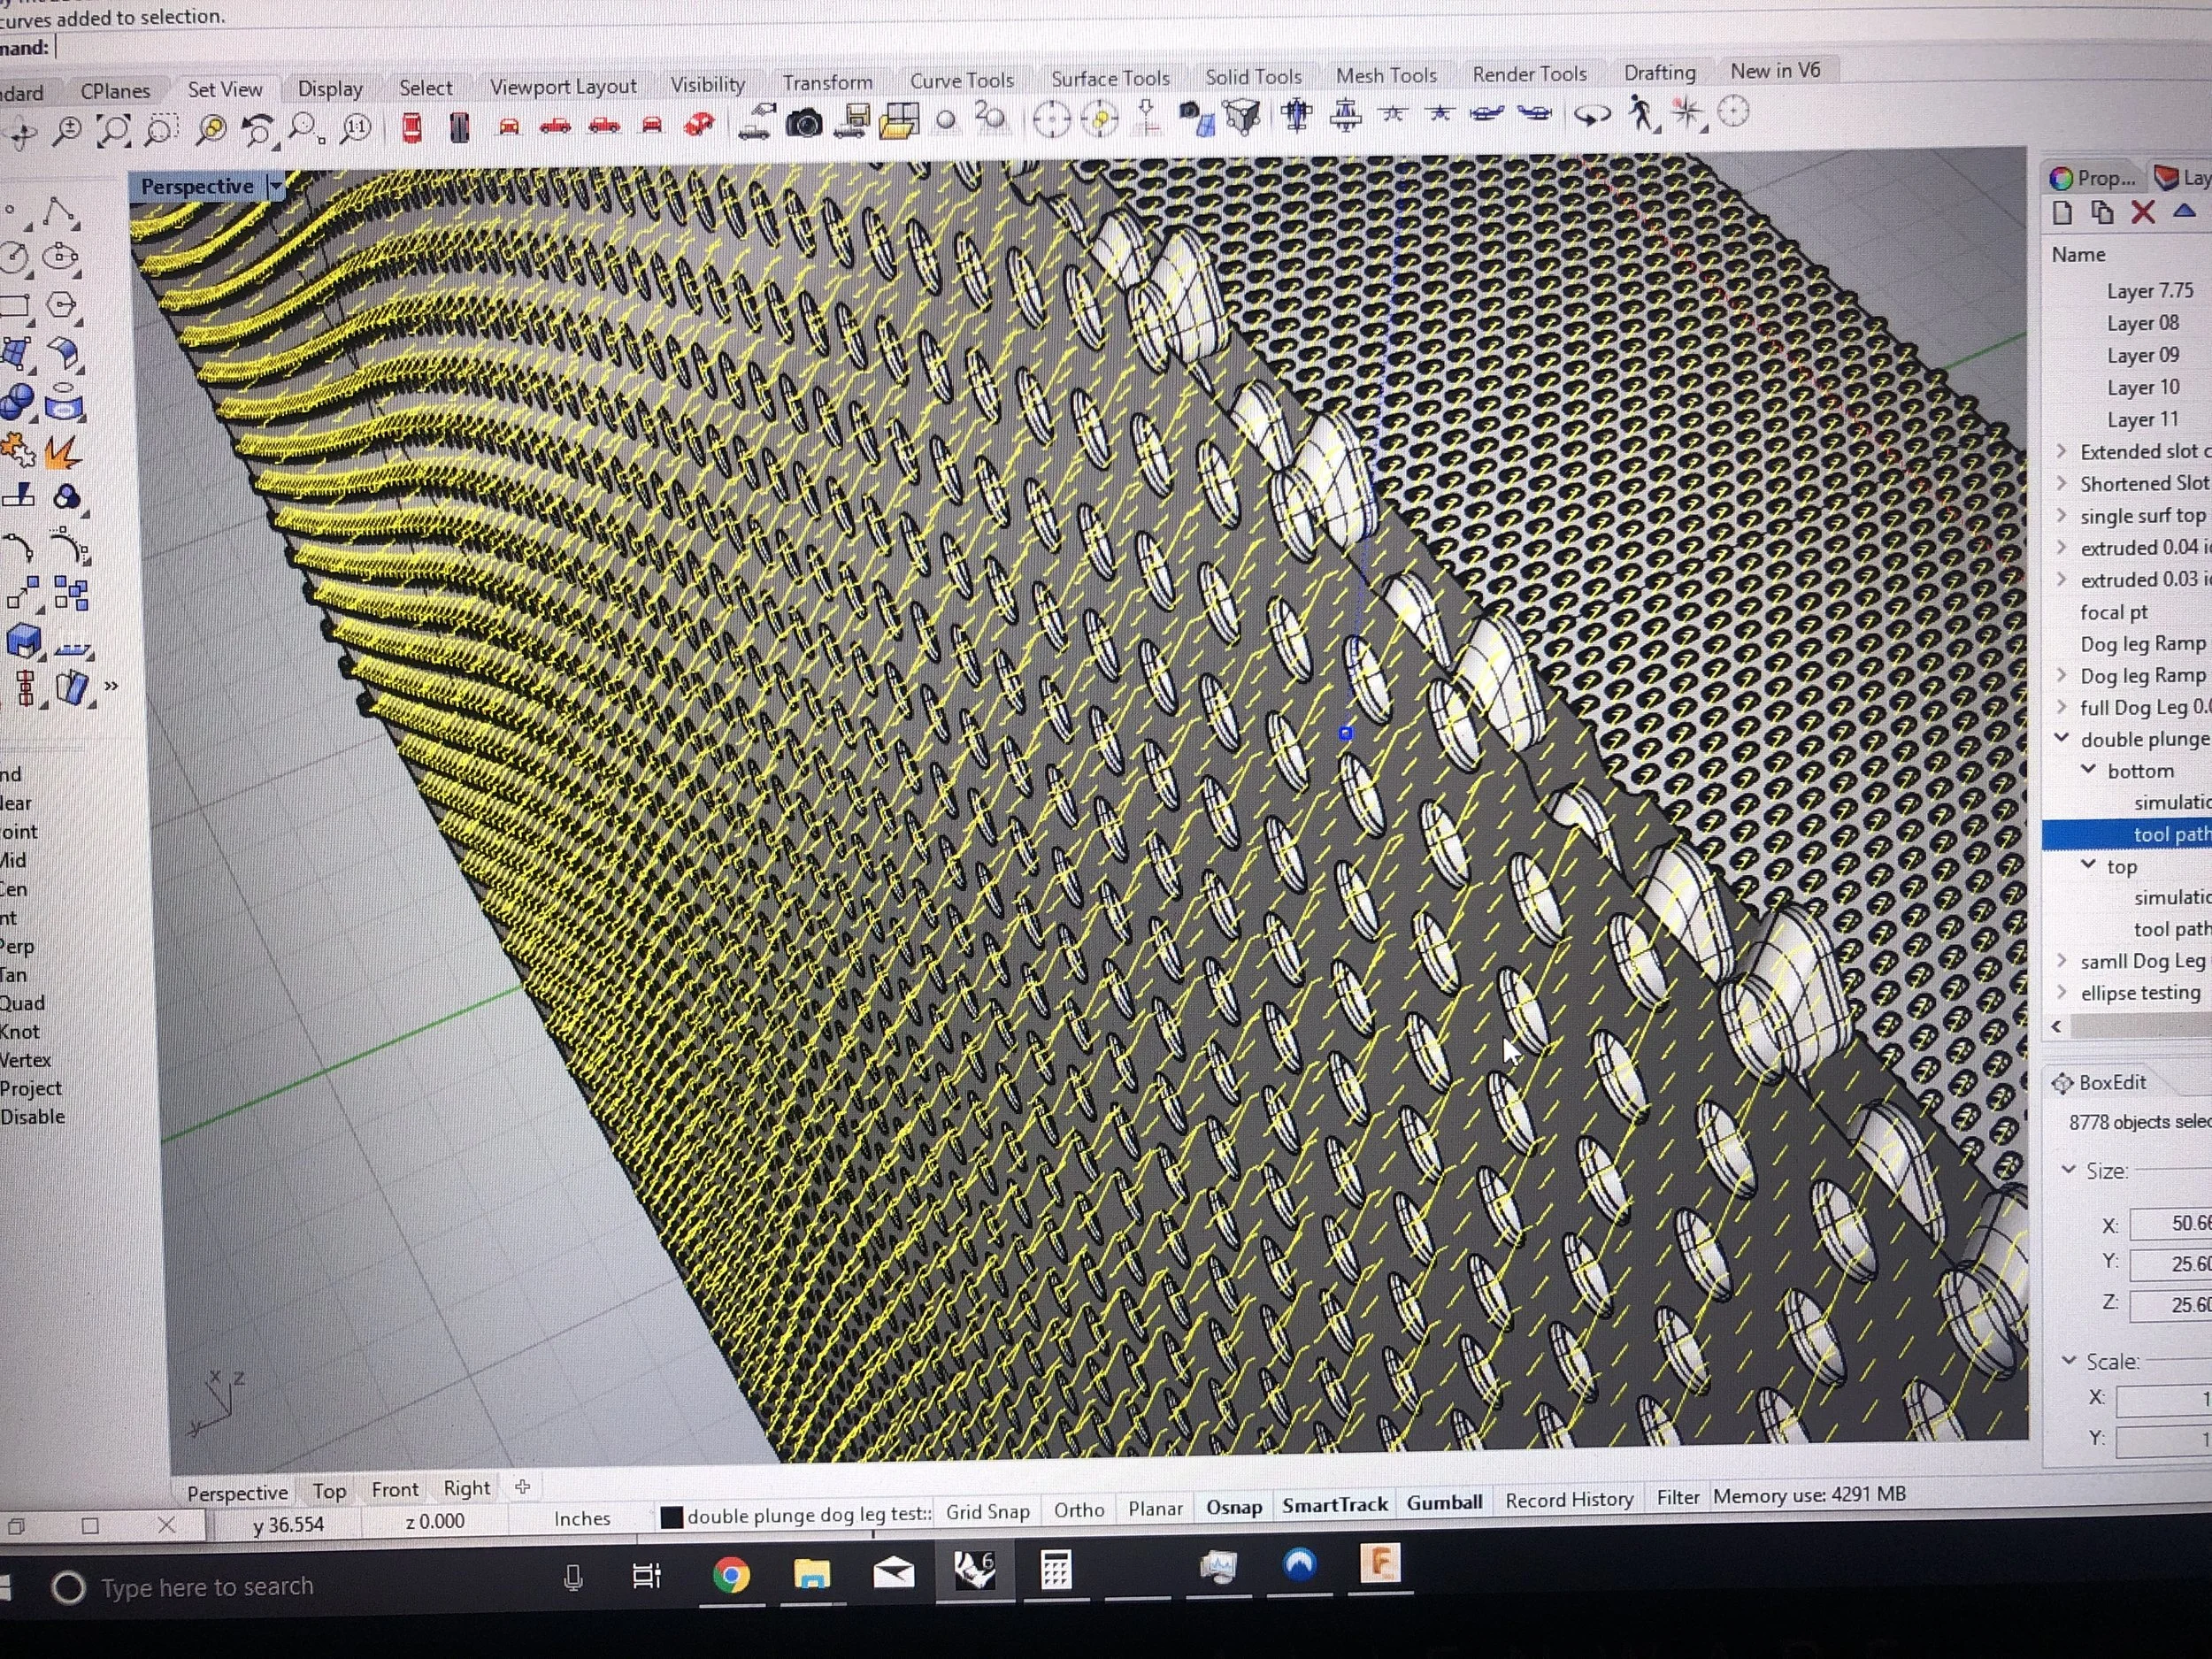Click the Walk About walking figure icon
This screenshot has height=1659, width=2212.
click(1639, 112)
